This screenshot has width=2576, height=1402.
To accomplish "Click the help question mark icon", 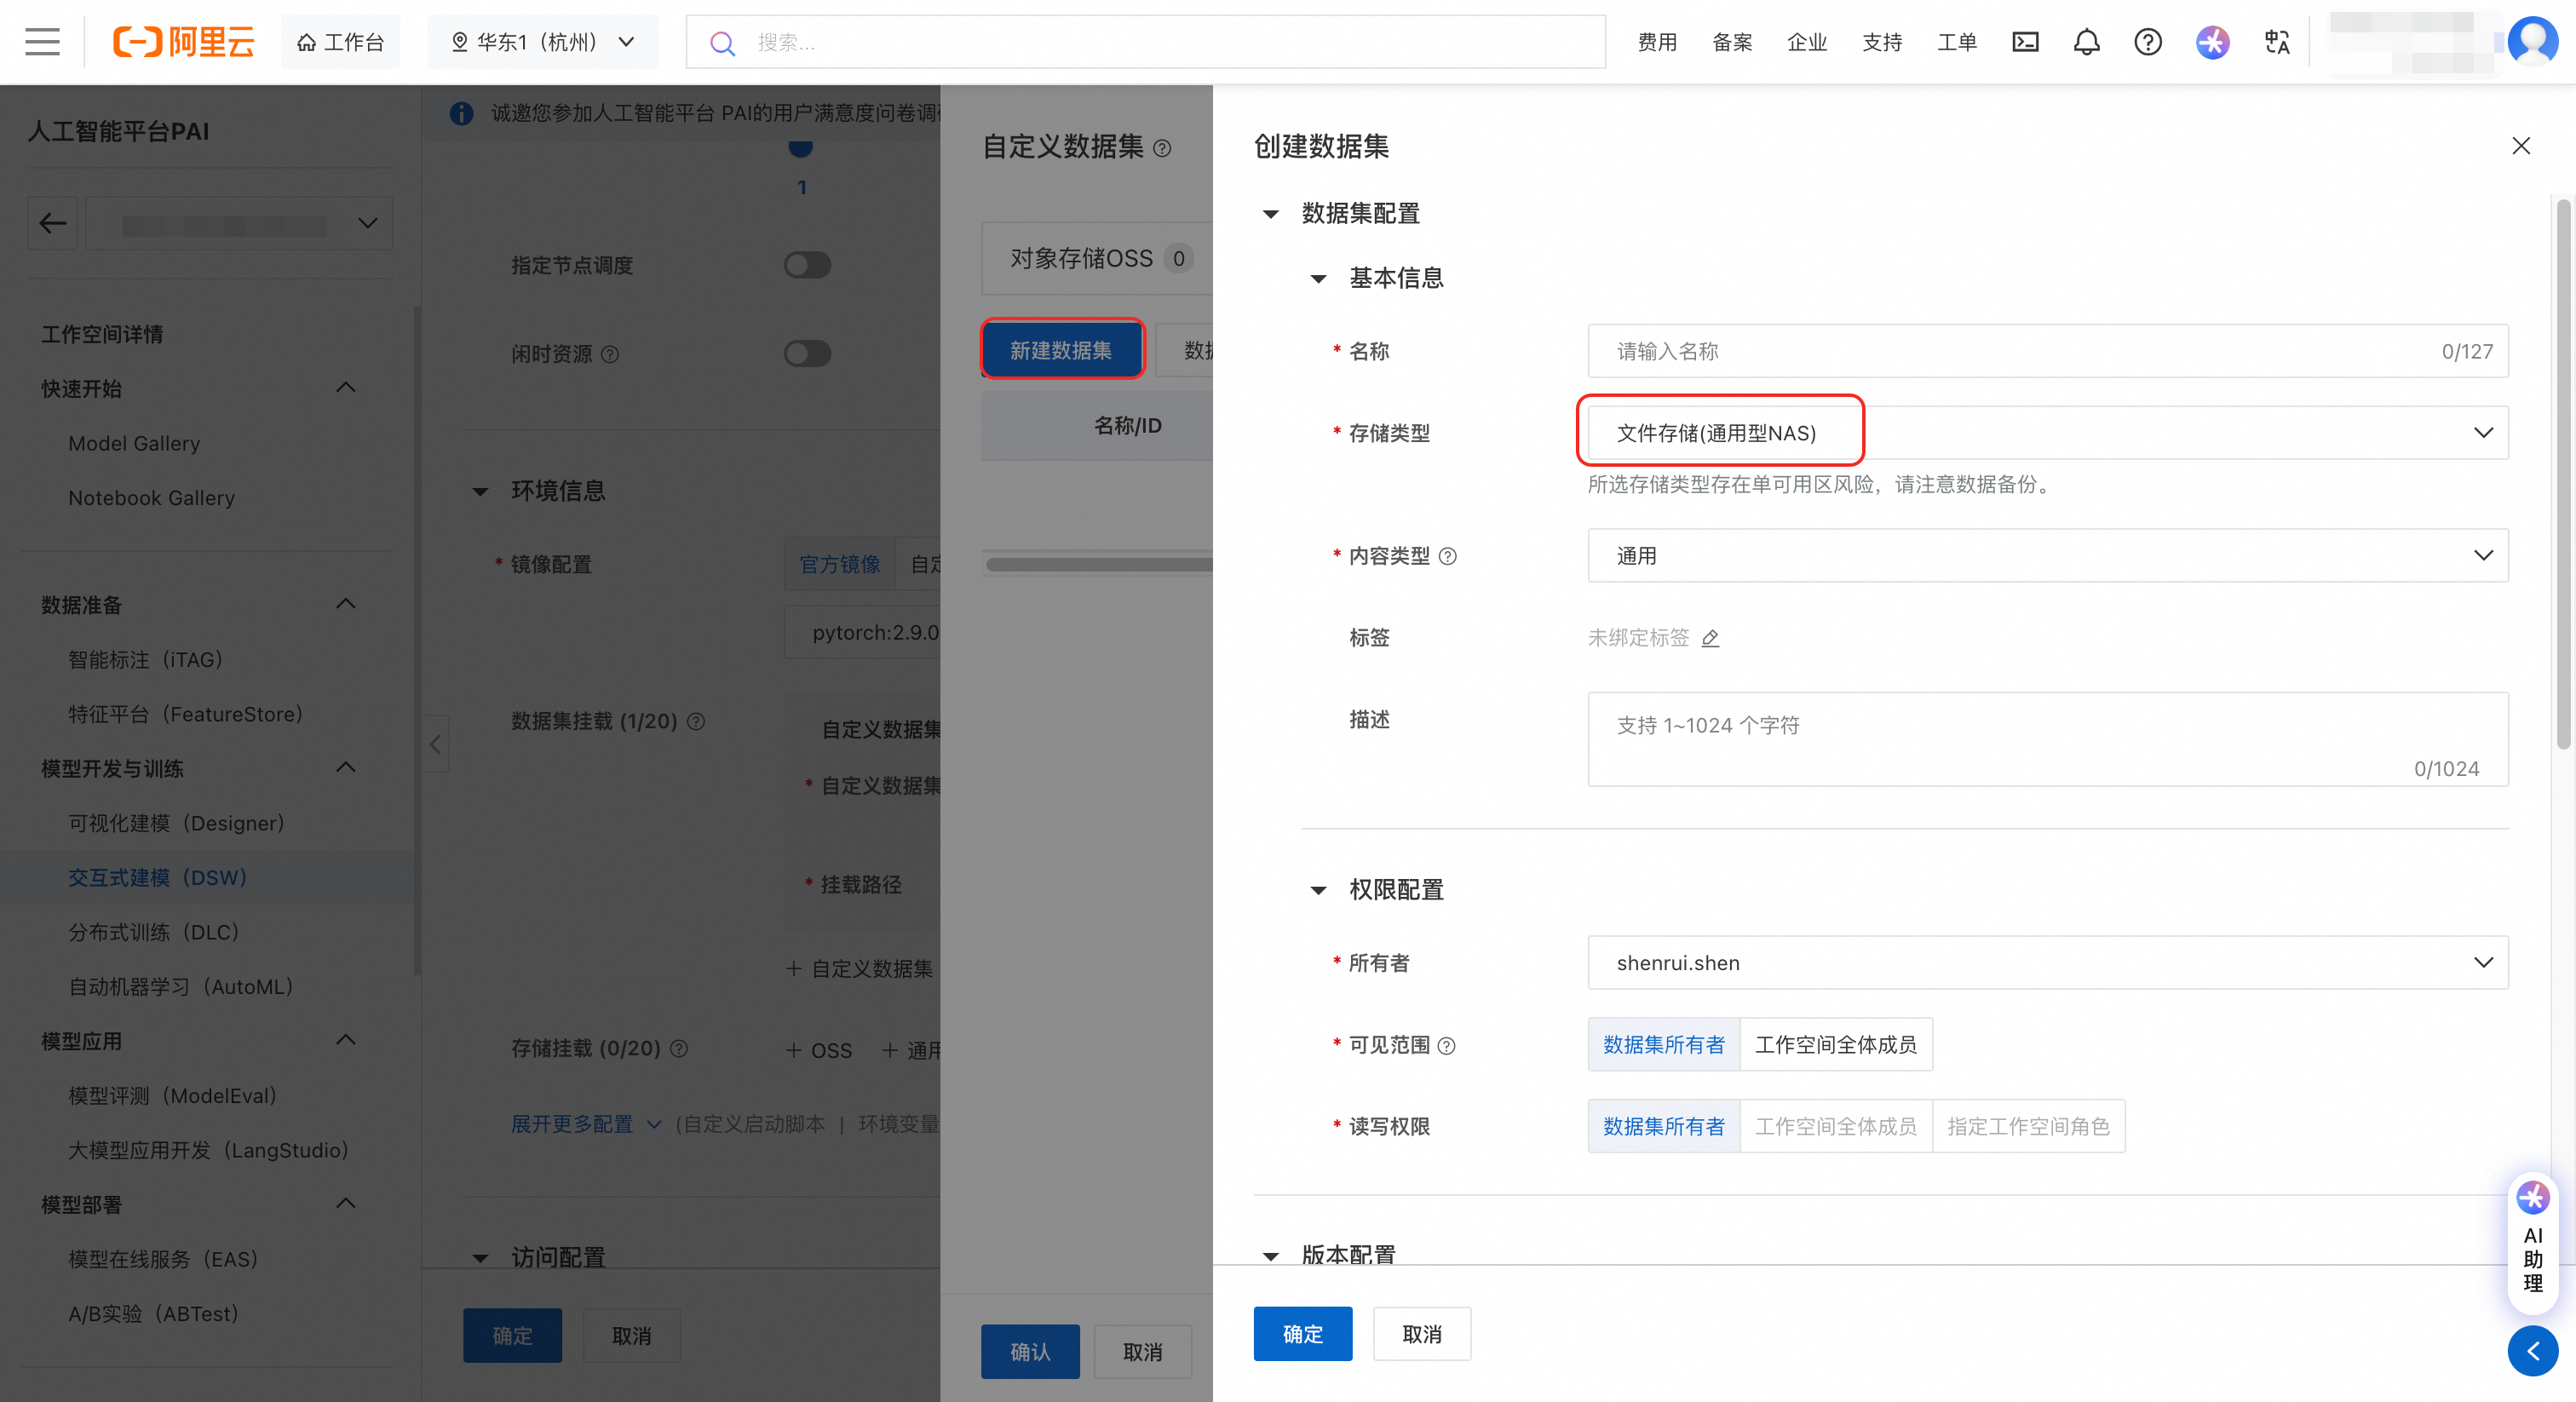I will coord(2147,42).
